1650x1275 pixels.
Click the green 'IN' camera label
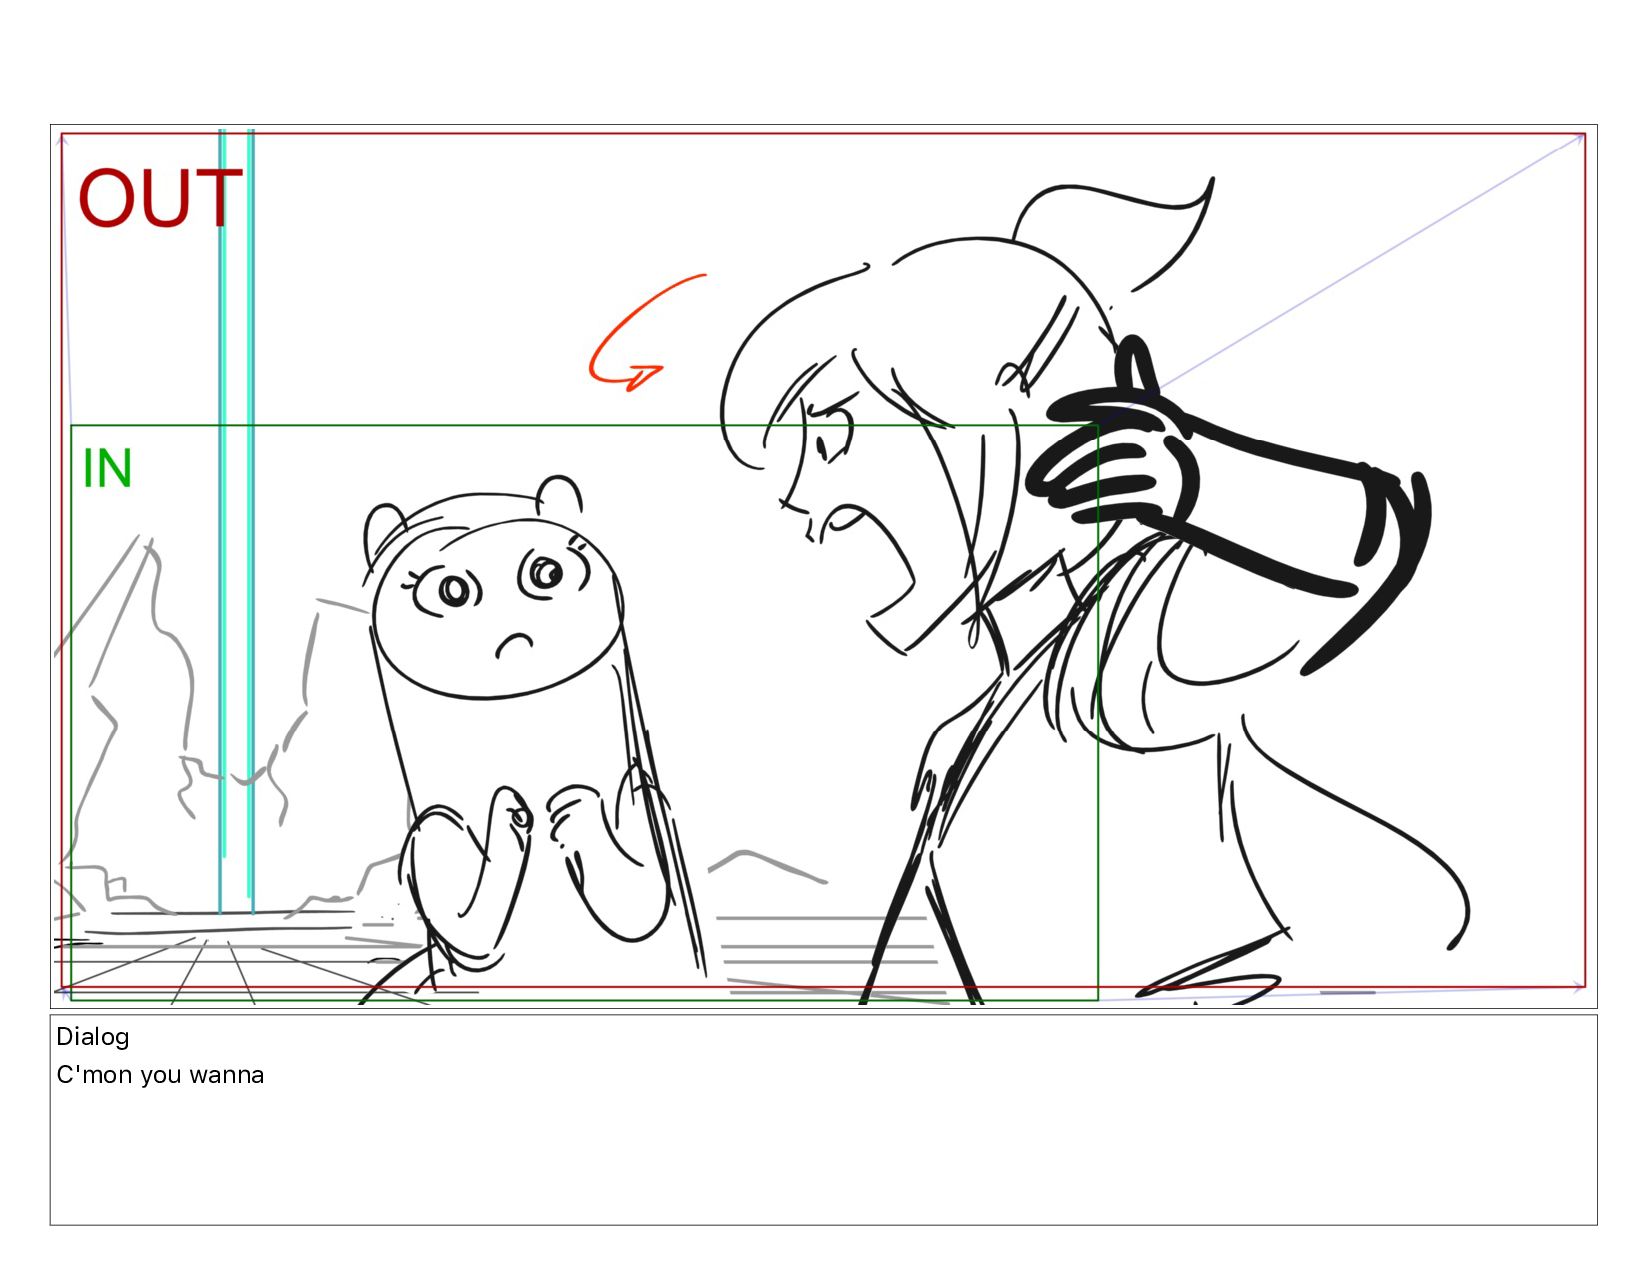[x=107, y=468]
